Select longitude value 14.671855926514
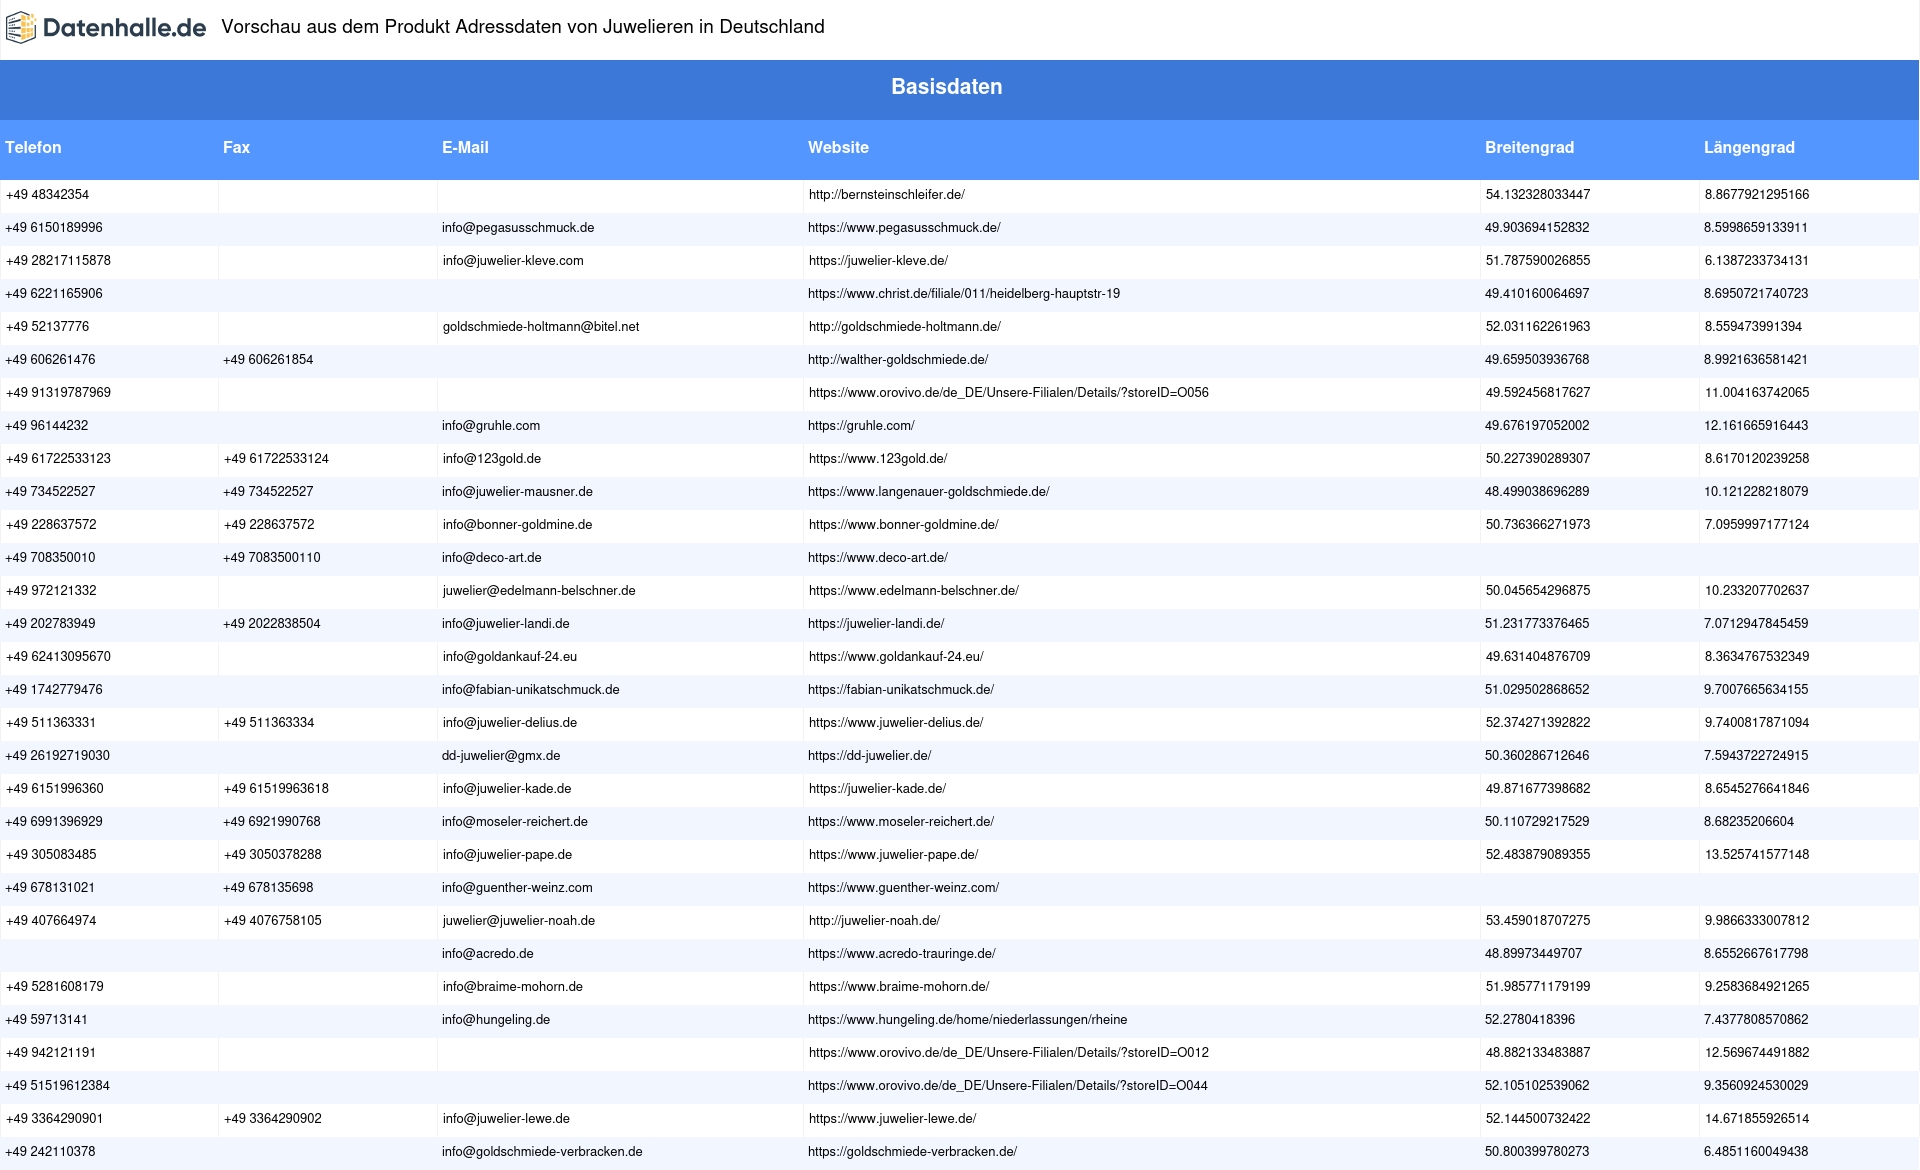 [1757, 1119]
